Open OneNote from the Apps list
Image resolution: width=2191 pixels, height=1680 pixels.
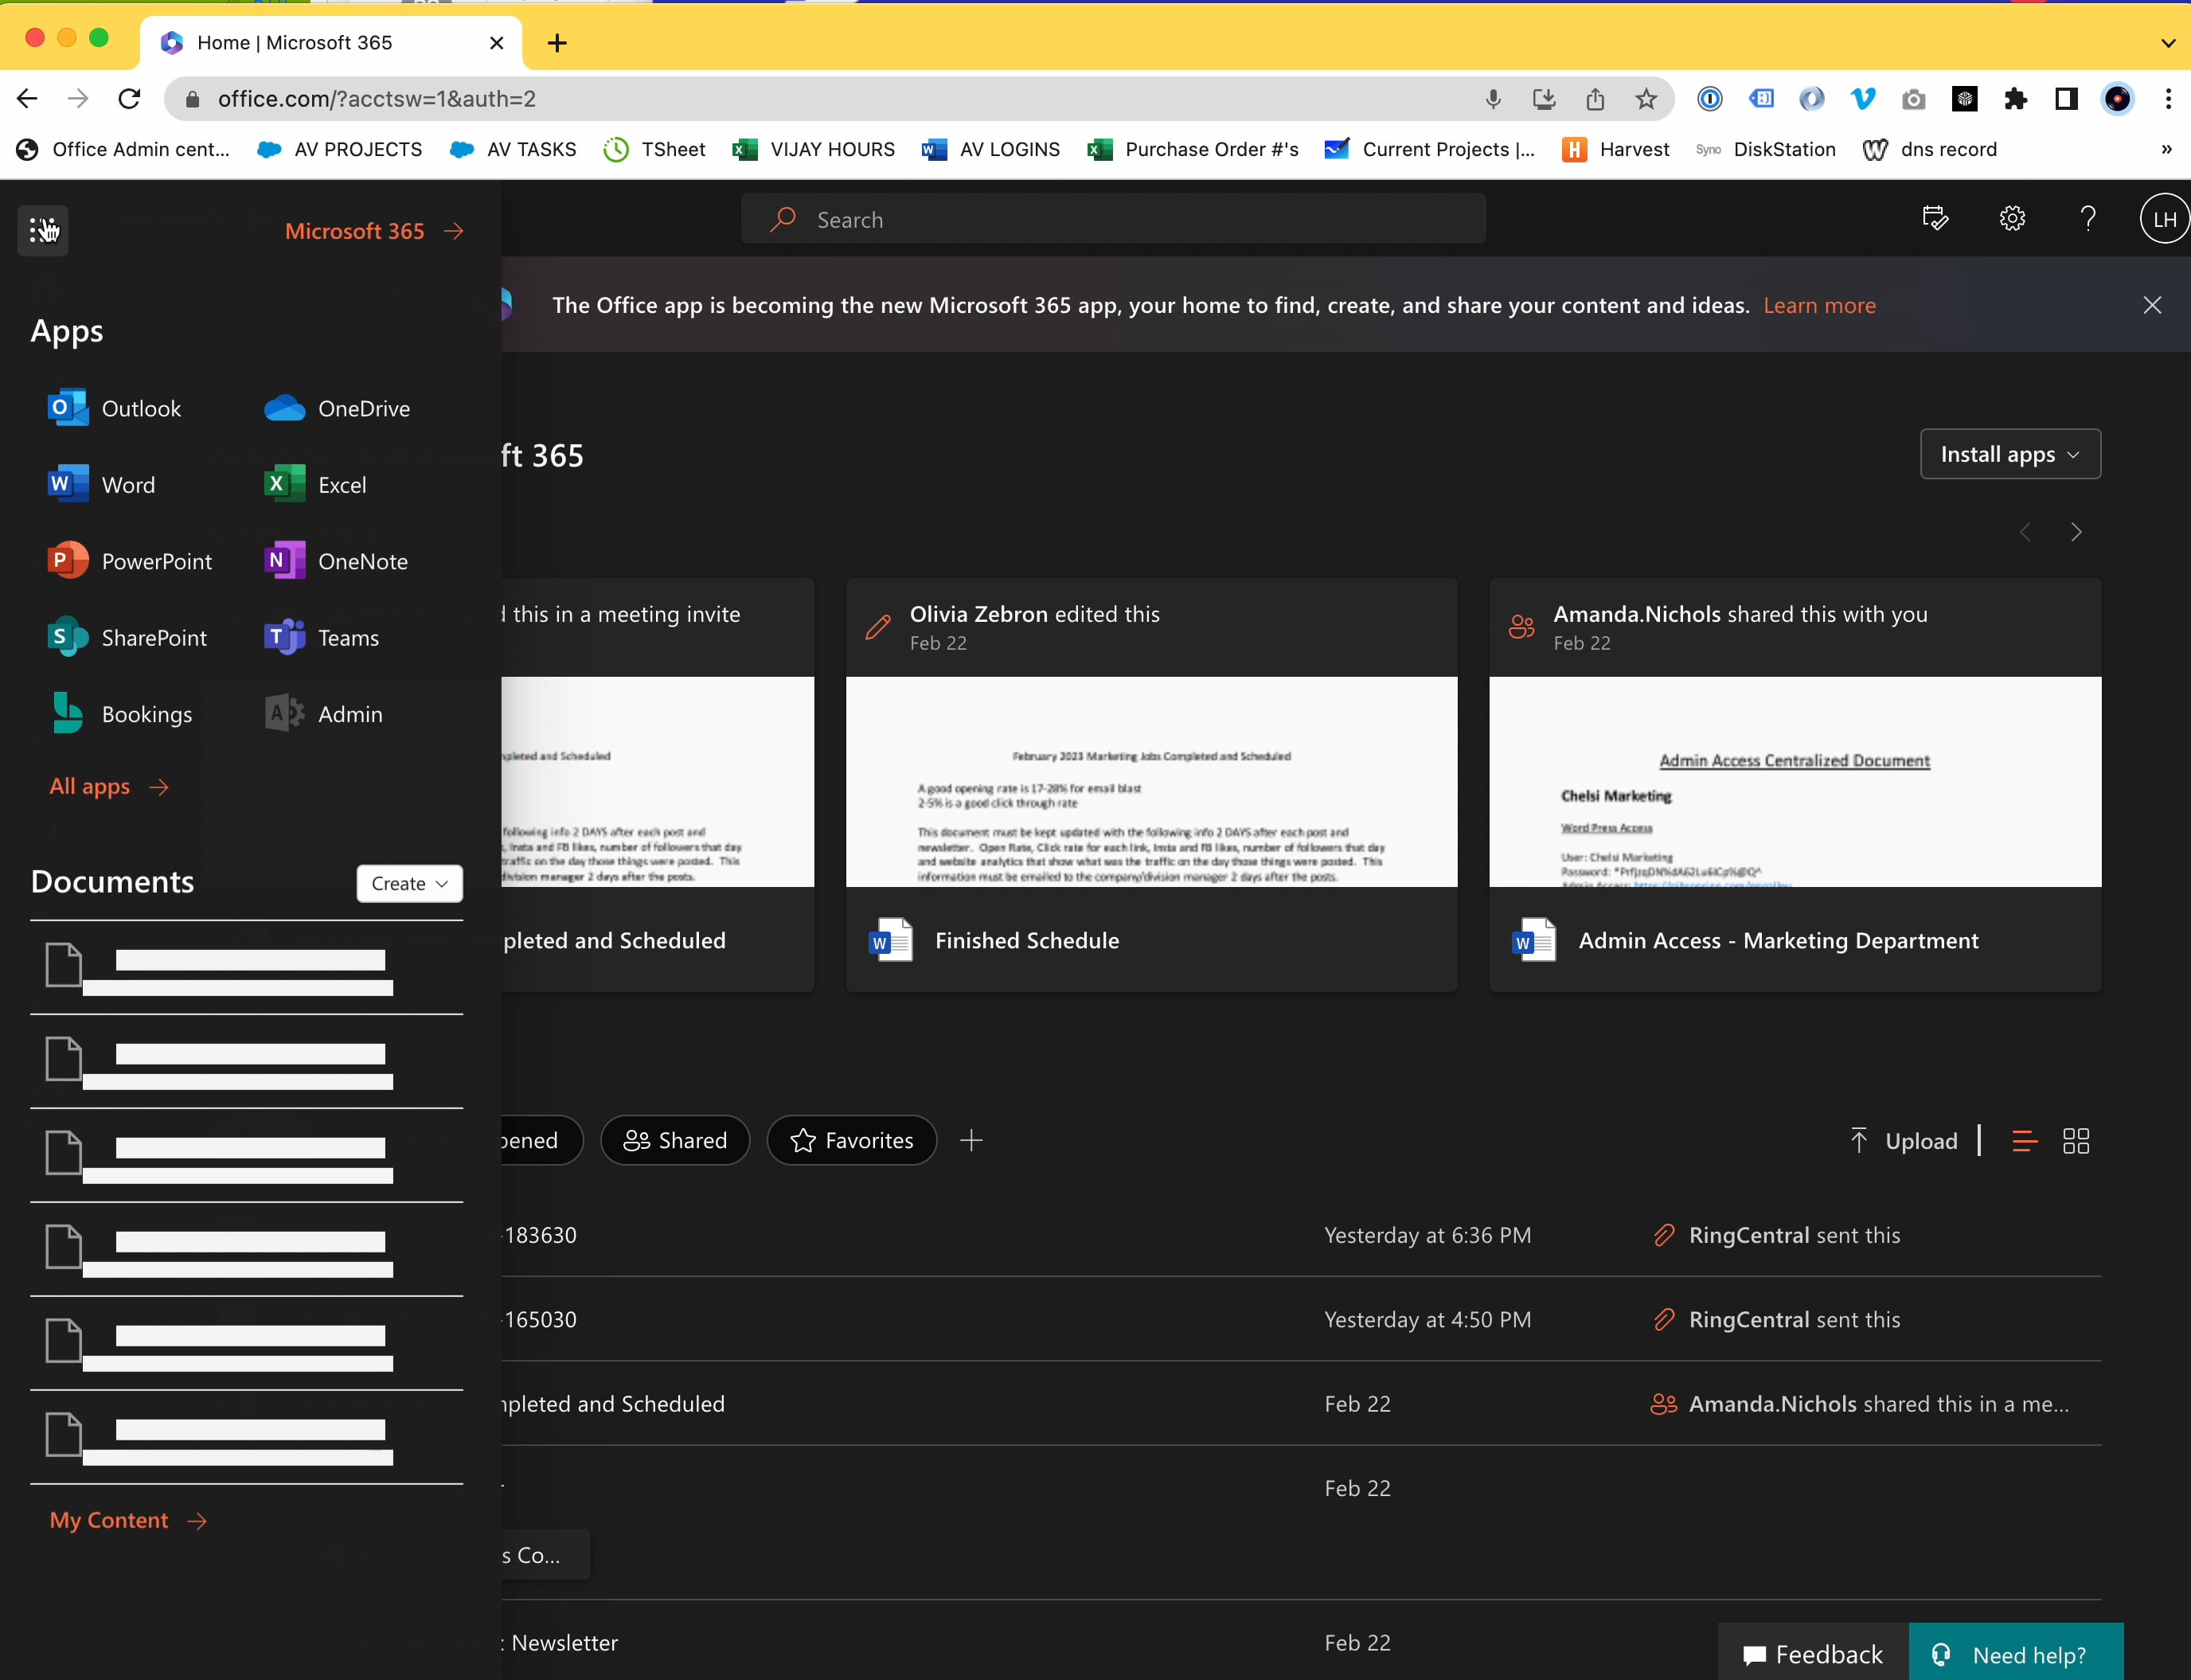[336, 561]
